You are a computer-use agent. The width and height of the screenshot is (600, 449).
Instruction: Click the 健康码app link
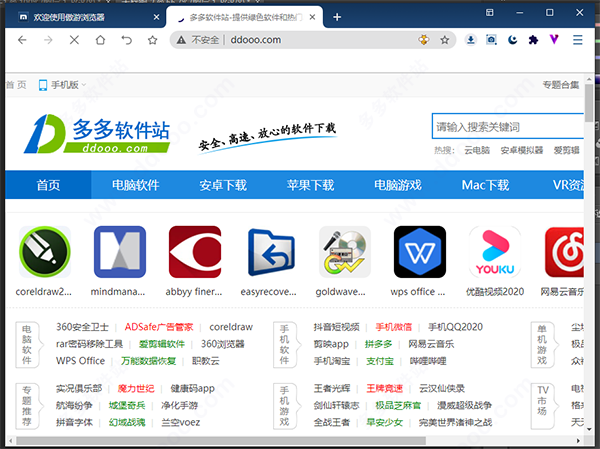192,388
